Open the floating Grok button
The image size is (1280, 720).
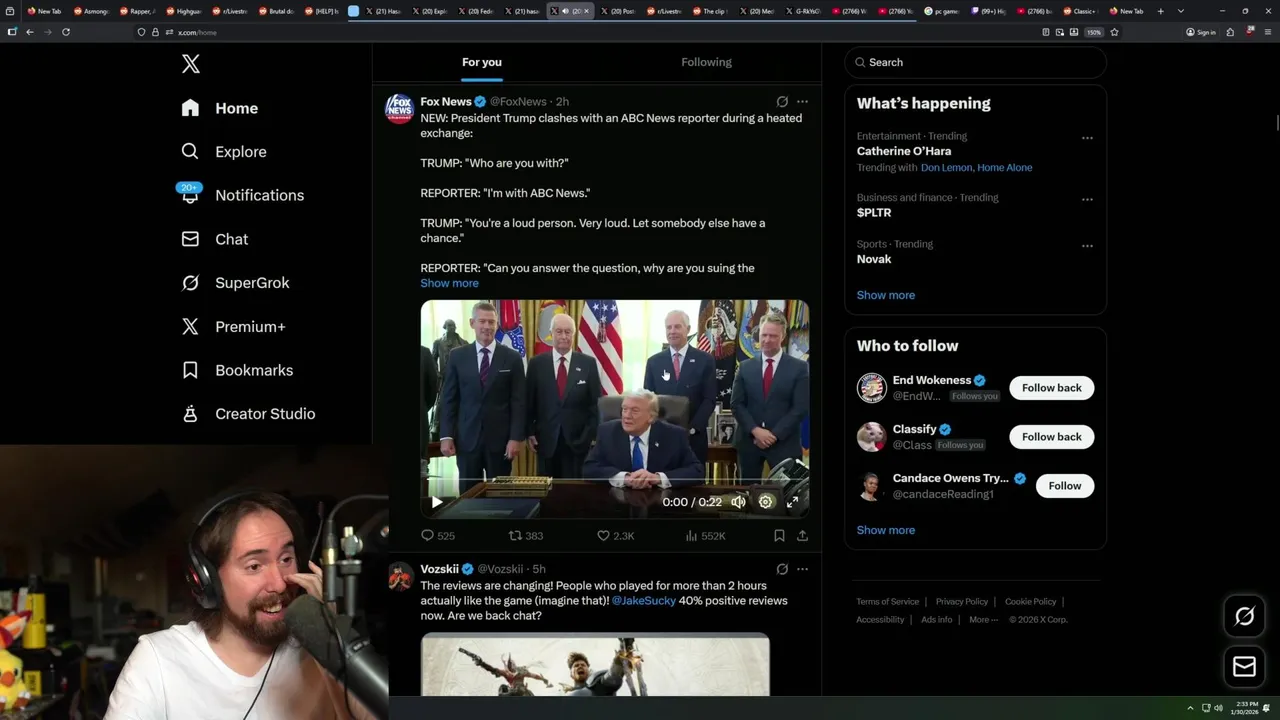click(1244, 617)
